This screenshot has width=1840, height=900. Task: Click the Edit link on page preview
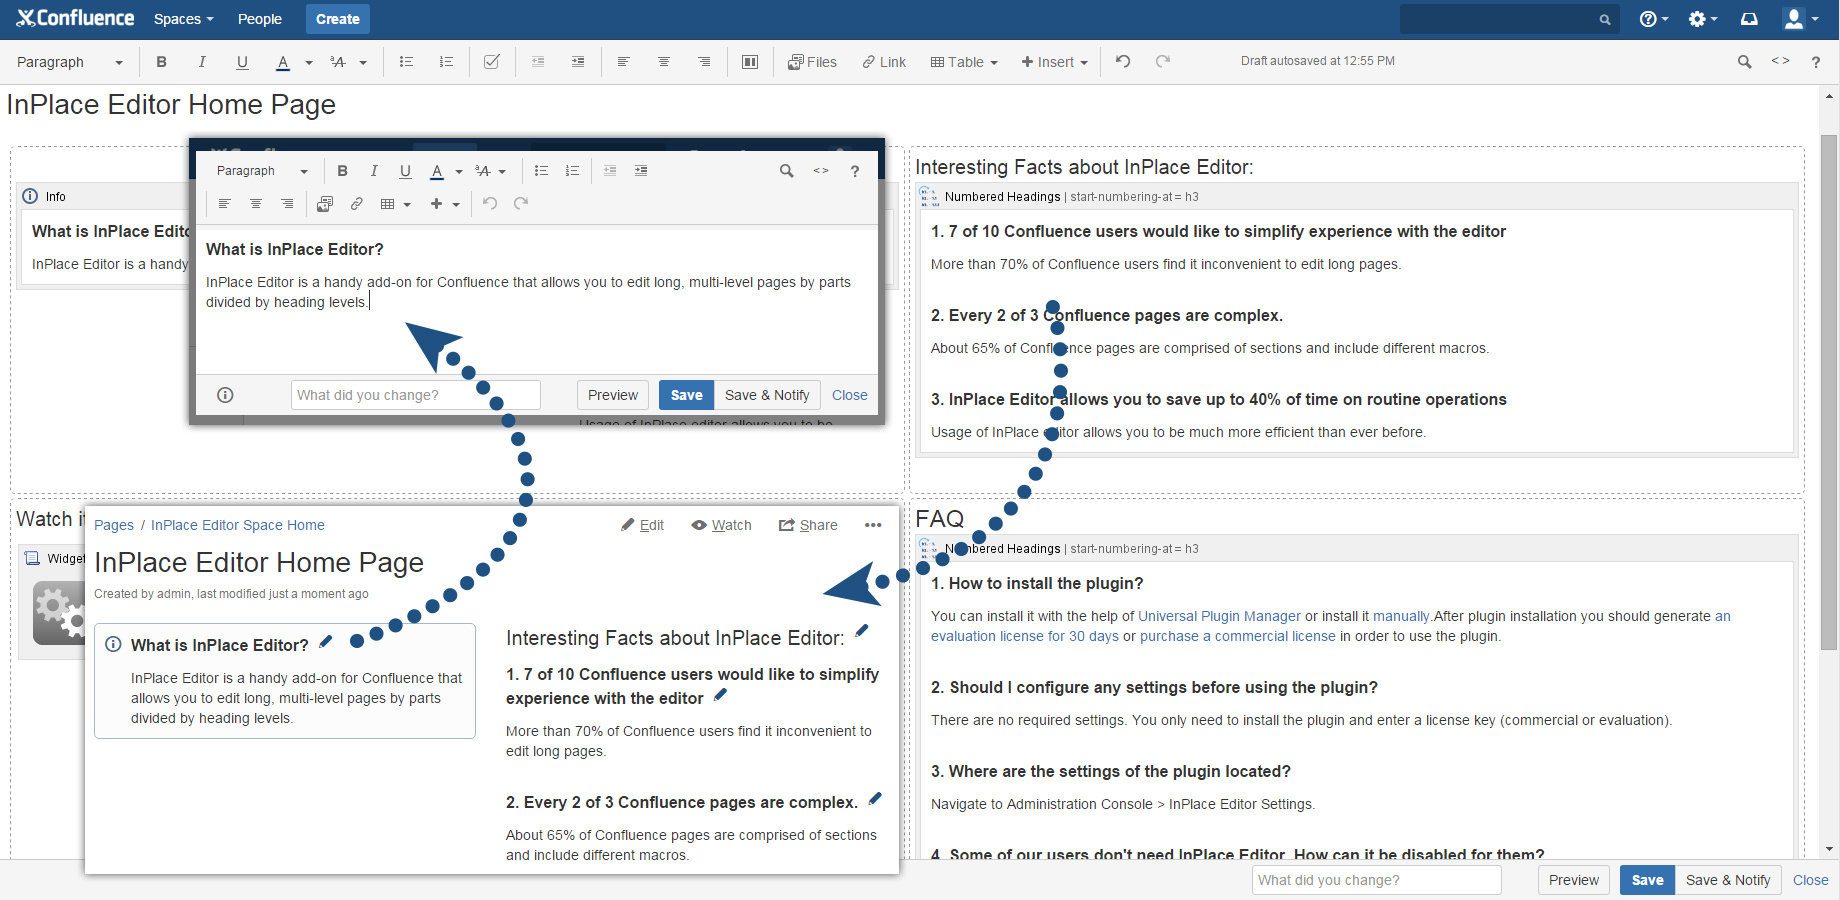(x=642, y=525)
